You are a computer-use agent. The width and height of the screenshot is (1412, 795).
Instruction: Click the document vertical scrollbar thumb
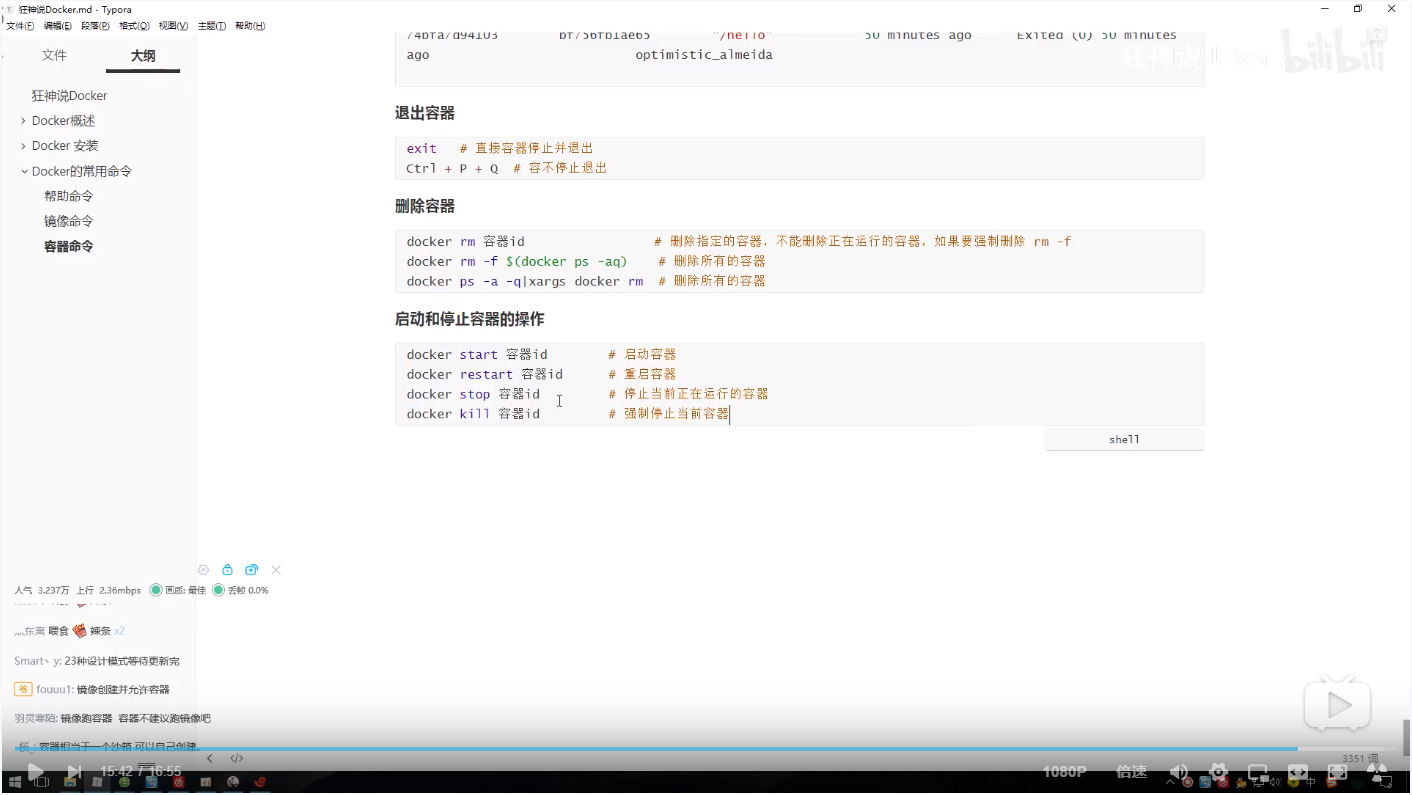tap(1405, 738)
